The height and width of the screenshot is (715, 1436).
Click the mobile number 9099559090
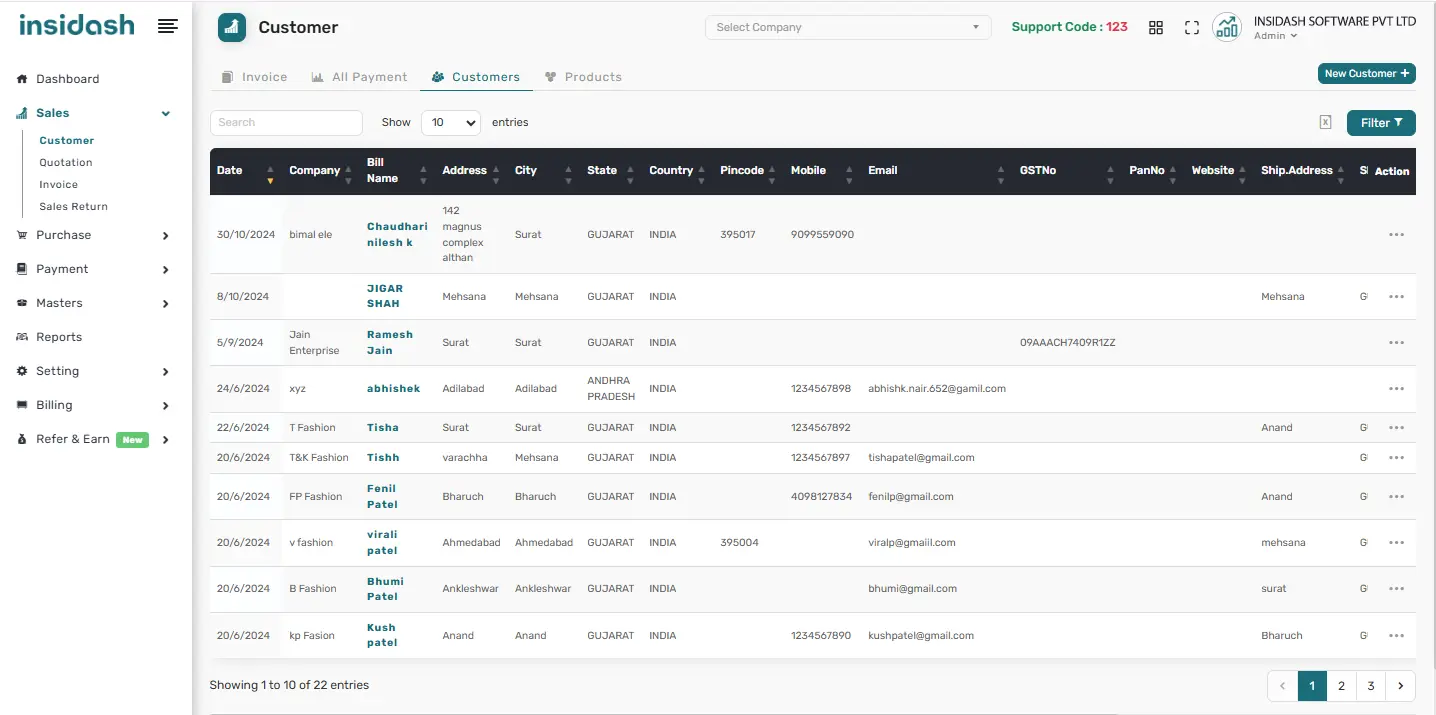click(822, 235)
